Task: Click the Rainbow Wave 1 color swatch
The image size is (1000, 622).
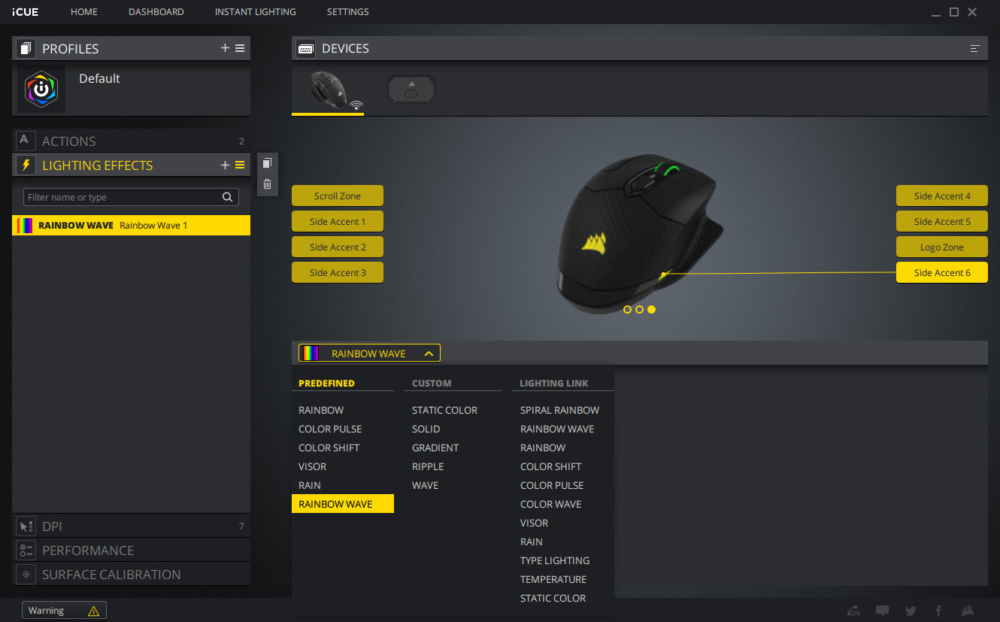Action: coord(24,225)
